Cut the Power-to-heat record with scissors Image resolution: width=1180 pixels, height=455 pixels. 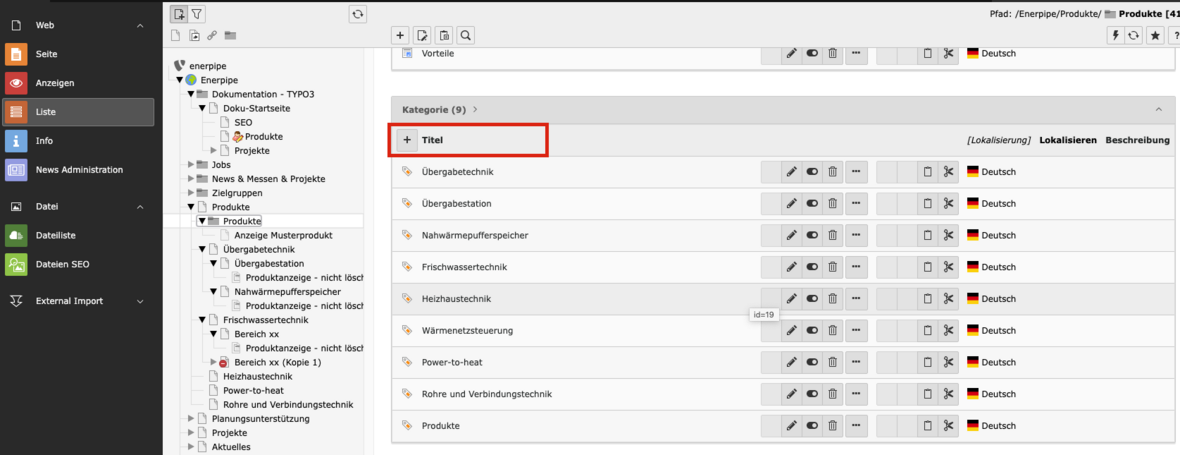point(947,362)
